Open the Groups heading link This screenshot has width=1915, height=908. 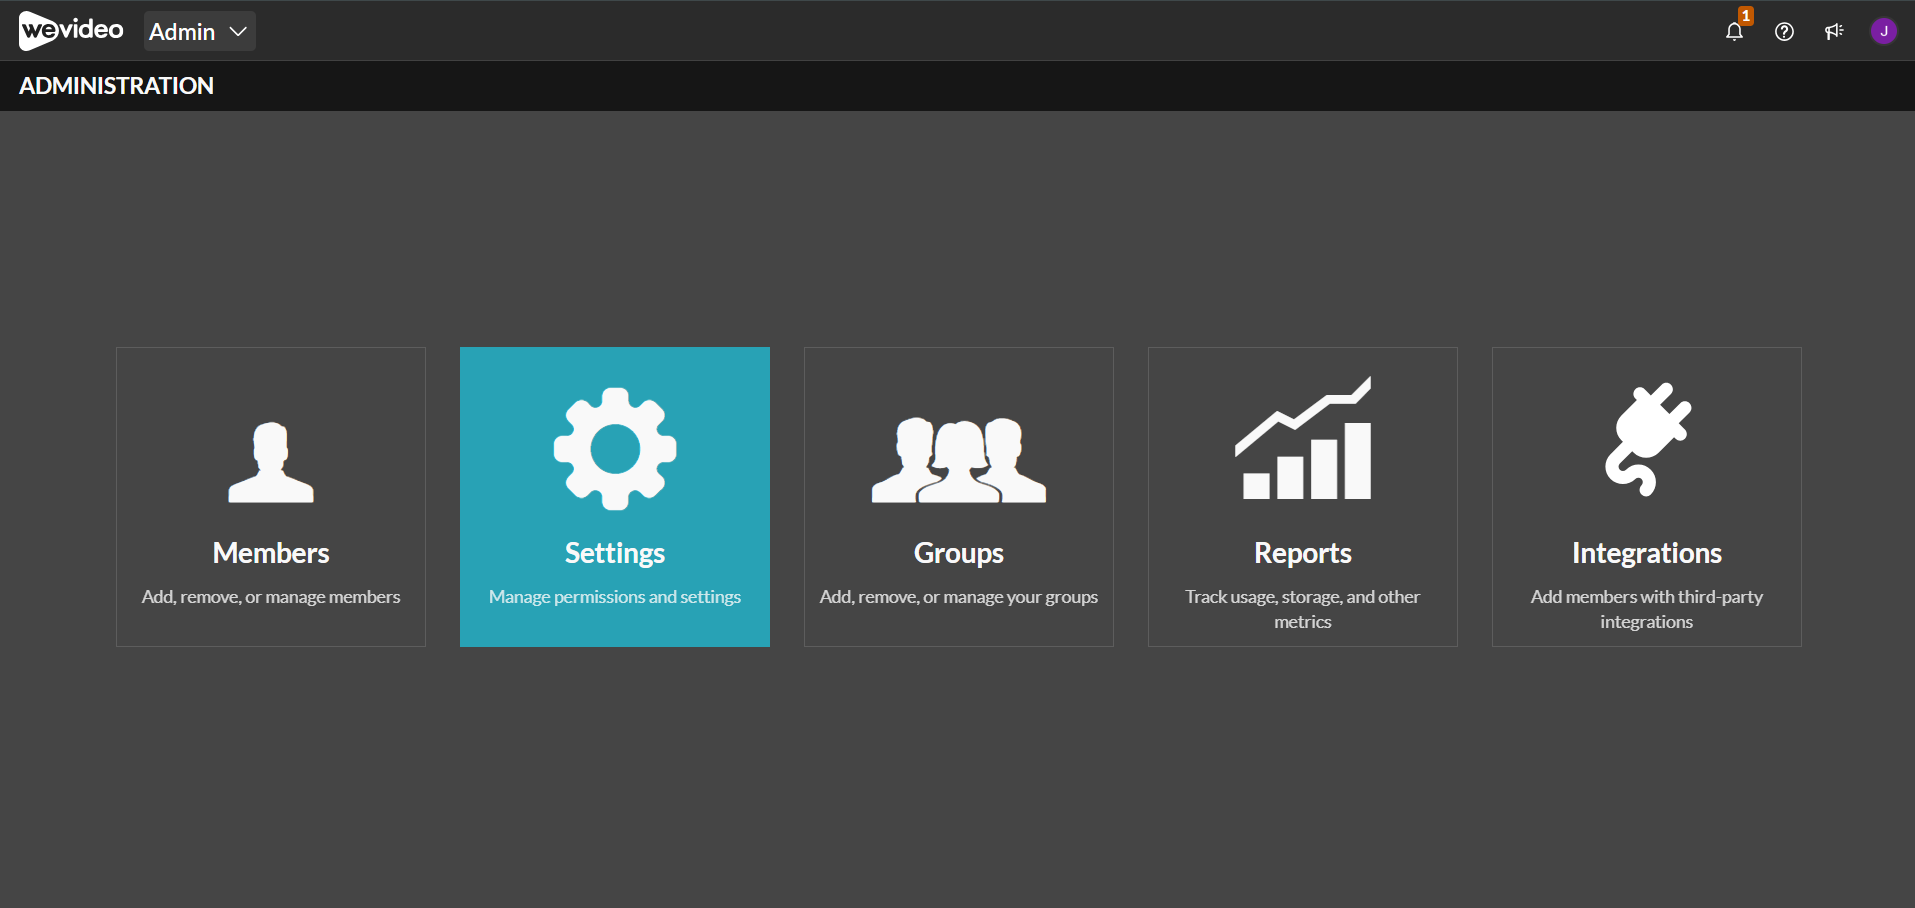click(x=959, y=553)
